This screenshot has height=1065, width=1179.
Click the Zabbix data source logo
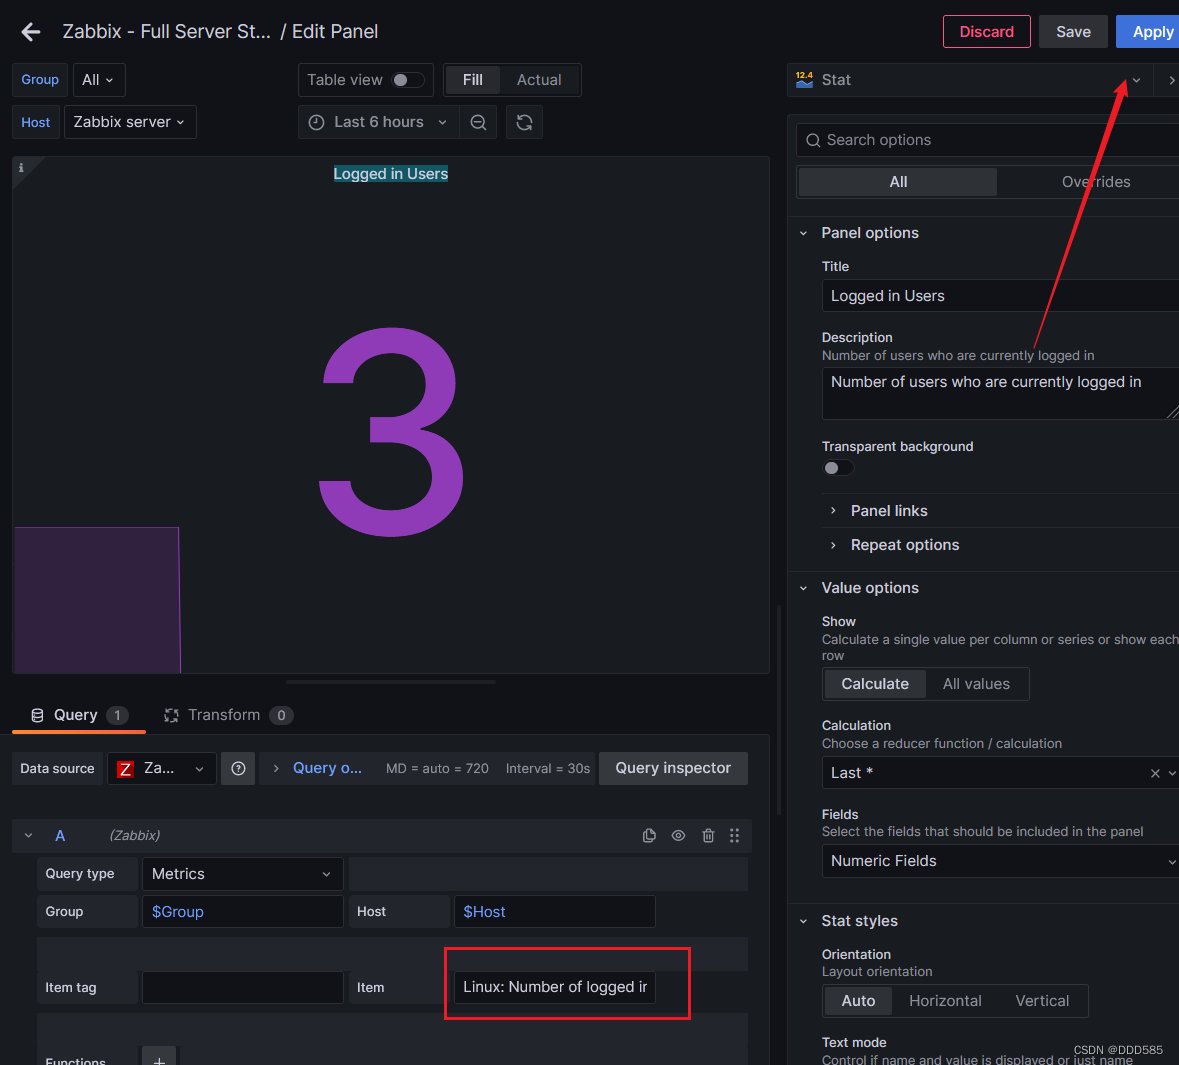coord(126,769)
